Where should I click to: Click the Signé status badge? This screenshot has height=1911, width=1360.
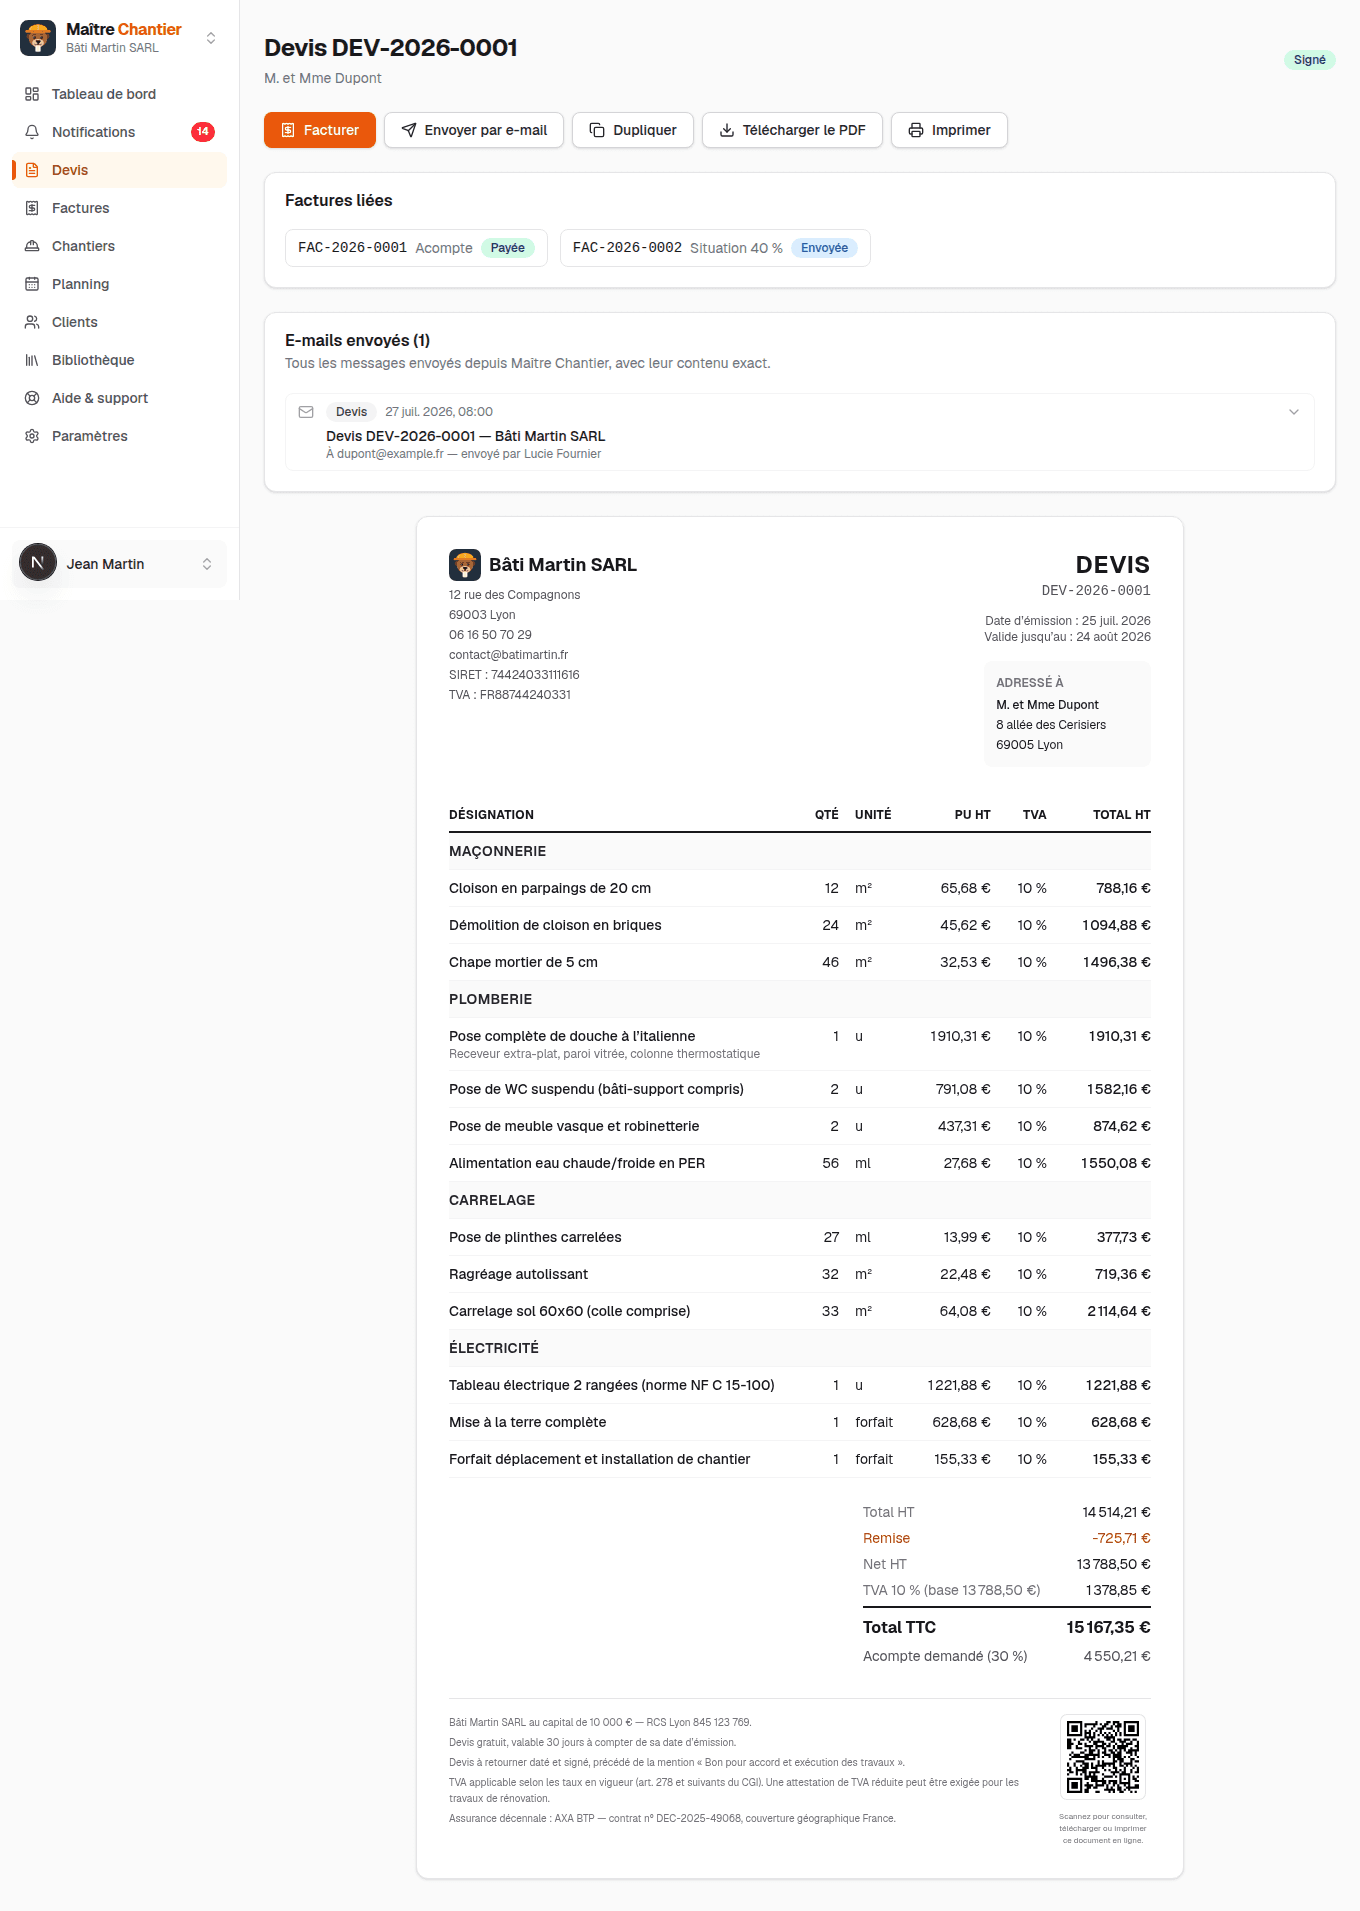[x=1310, y=60]
